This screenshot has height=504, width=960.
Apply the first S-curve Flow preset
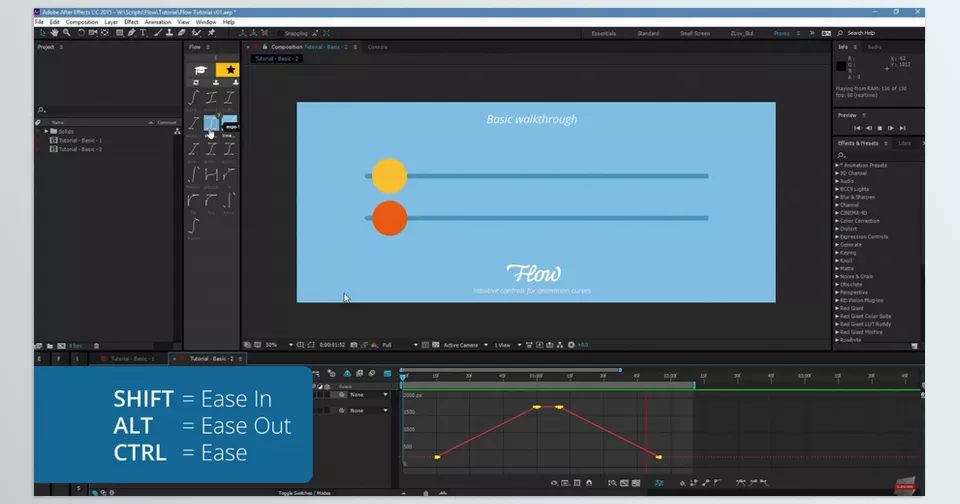pyautogui.click(x=193, y=97)
